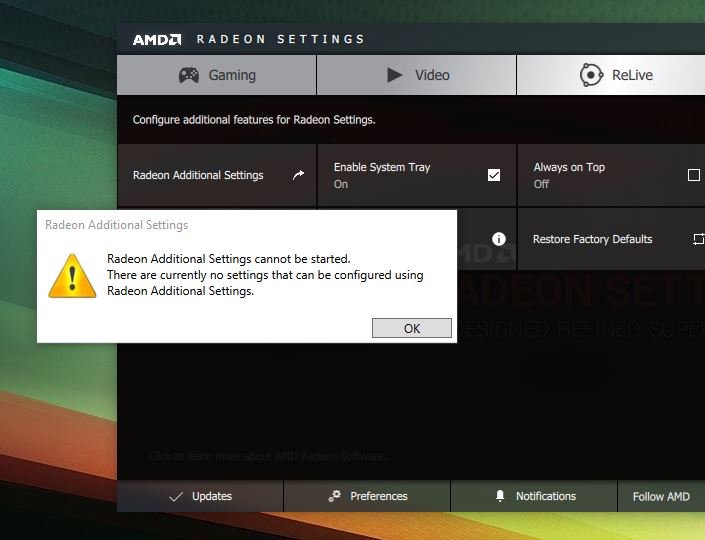Open the Gaming tab
The image size is (705, 540).
pos(217,75)
